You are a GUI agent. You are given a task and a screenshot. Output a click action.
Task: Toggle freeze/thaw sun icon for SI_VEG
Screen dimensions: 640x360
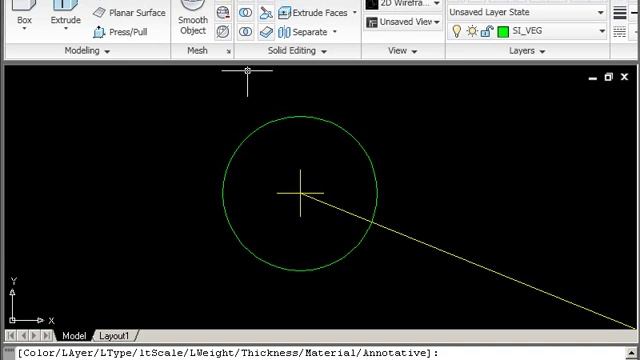(x=472, y=31)
